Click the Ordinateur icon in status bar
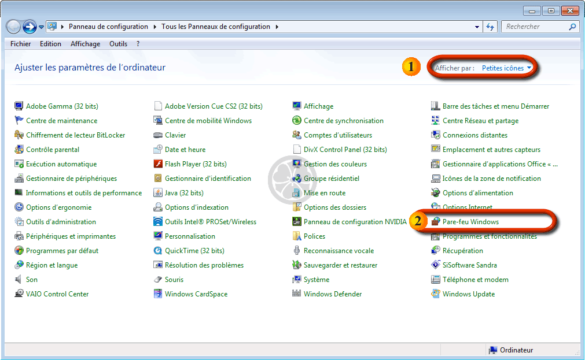Image resolution: width=585 pixels, height=360 pixels. (493, 350)
